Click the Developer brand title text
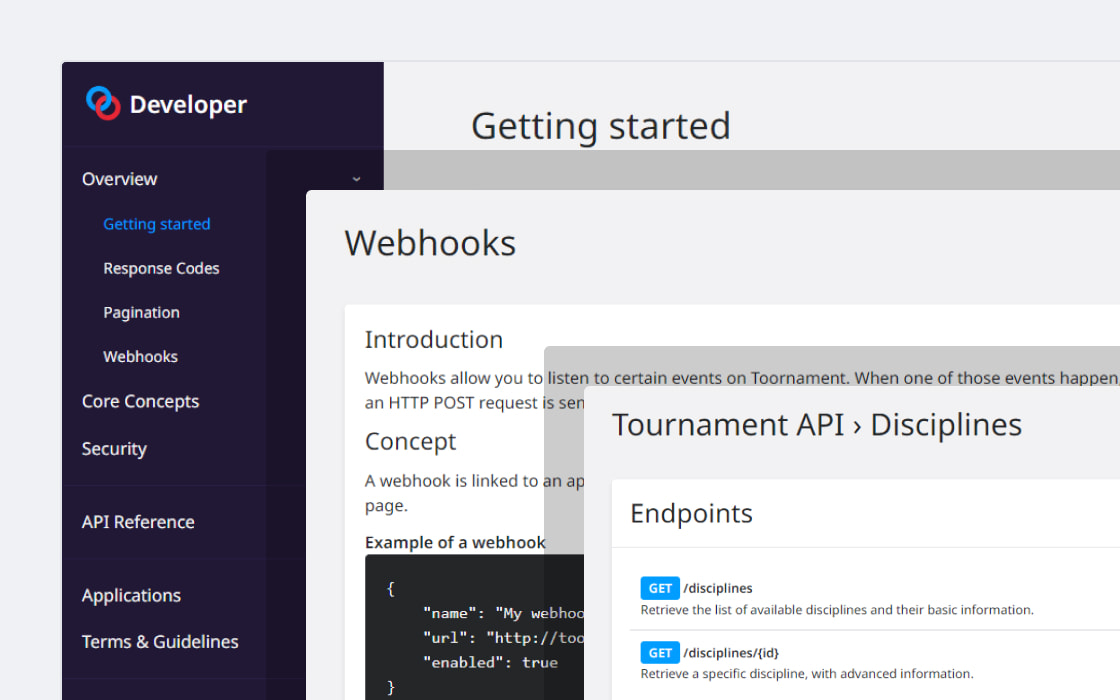The width and height of the screenshot is (1120, 700). (x=188, y=105)
